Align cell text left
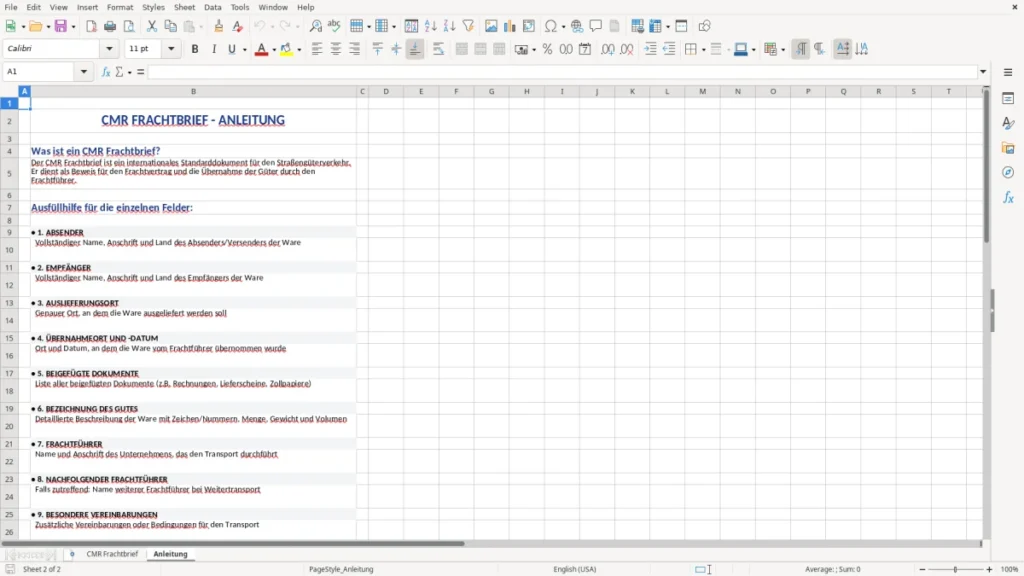The image size is (1024, 576). [x=317, y=49]
